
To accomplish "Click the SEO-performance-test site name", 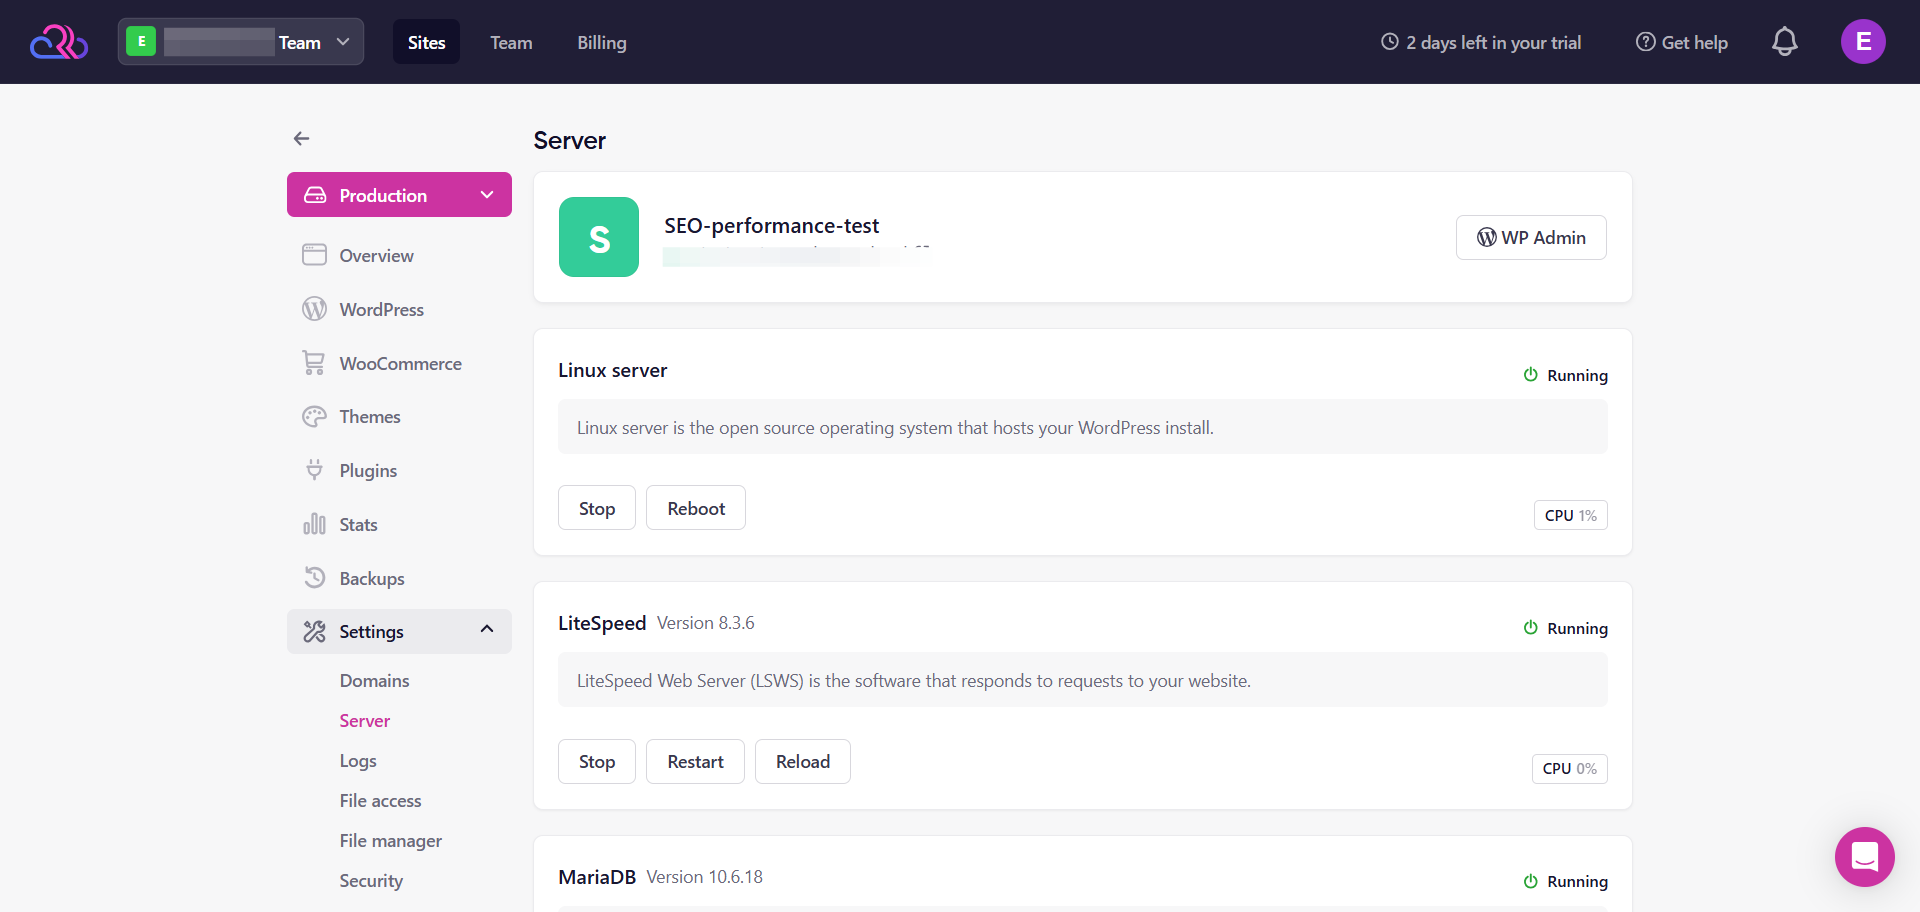I will coord(771,226).
